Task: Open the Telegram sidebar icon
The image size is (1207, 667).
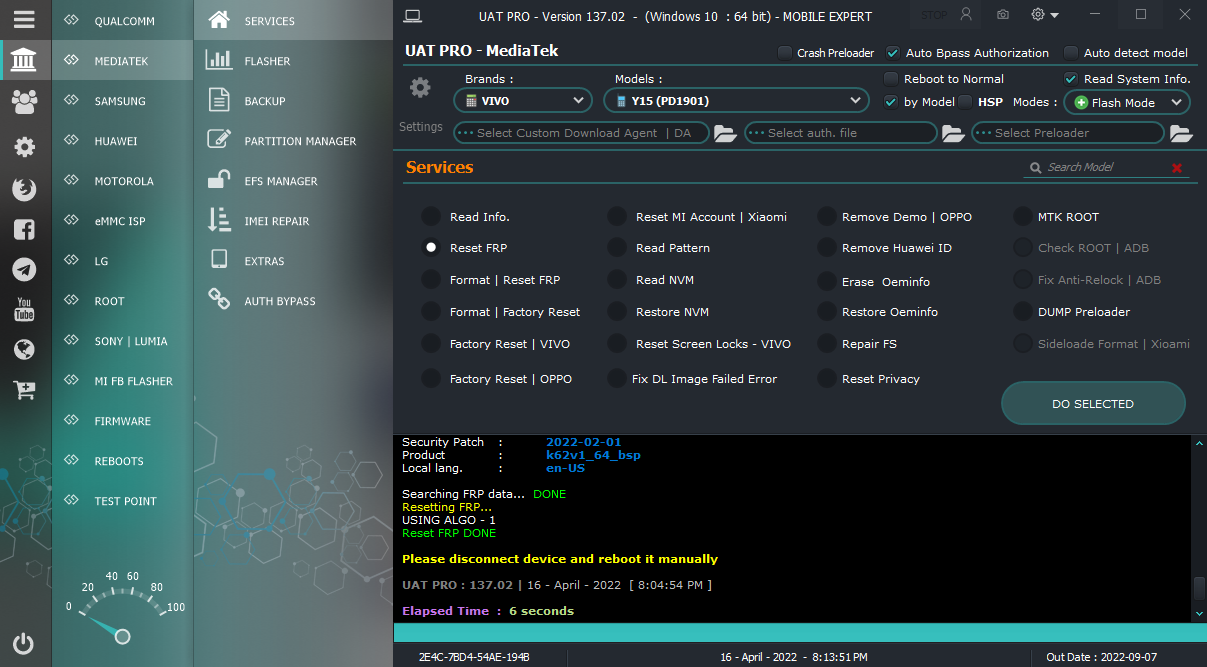Action: [24, 269]
